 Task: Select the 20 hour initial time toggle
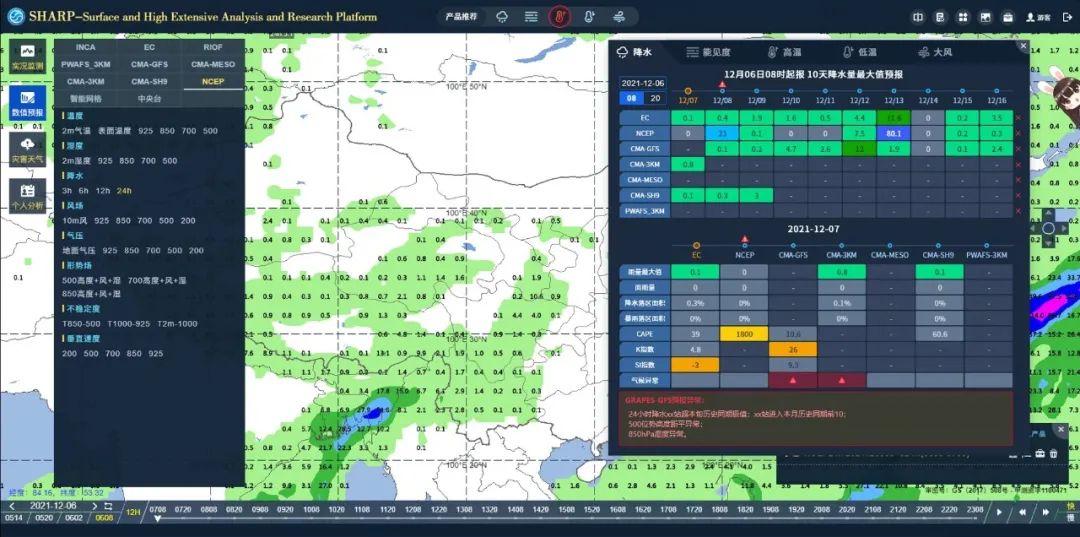click(655, 98)
